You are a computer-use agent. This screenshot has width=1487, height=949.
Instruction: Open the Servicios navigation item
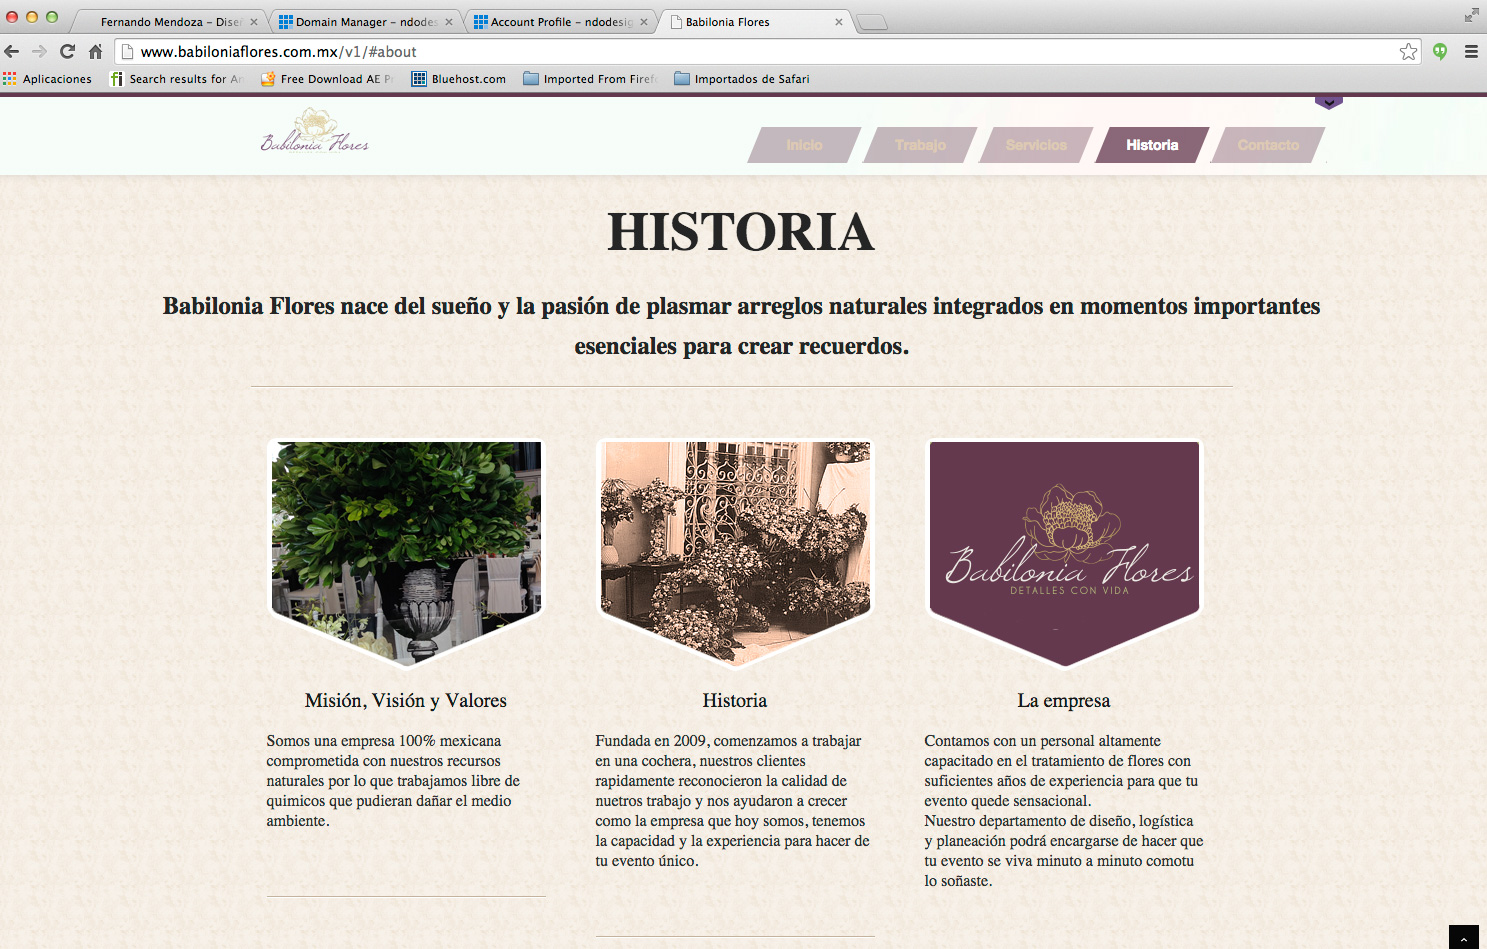[x=1036, y=145]
